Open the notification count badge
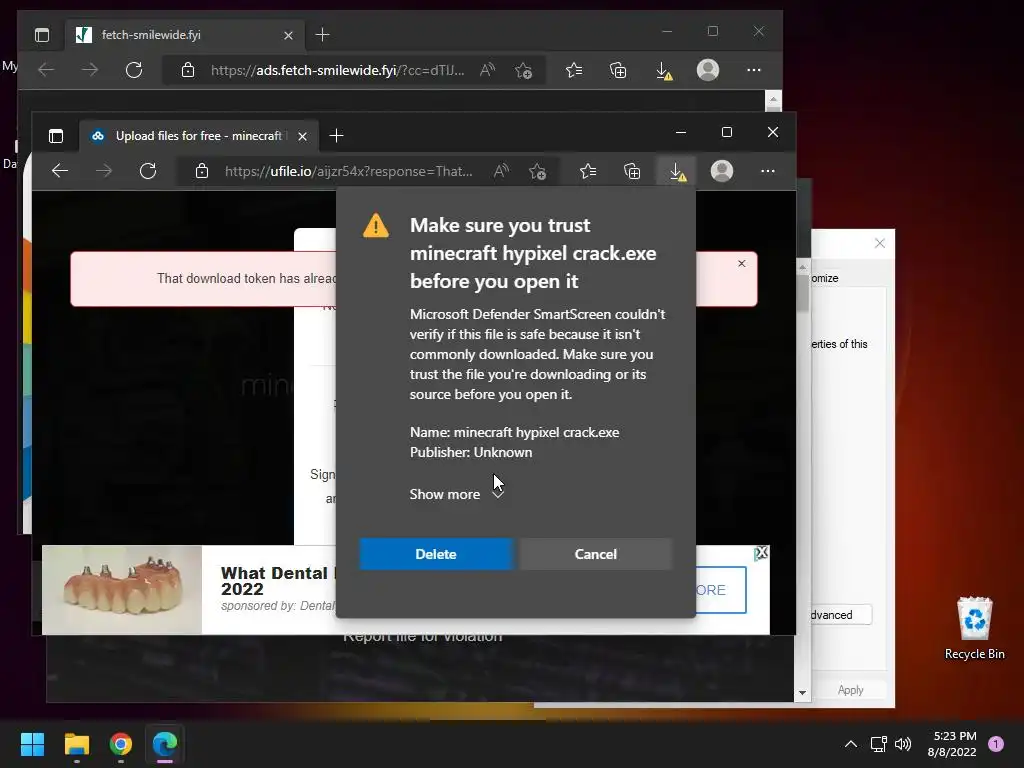 (996, 744)
